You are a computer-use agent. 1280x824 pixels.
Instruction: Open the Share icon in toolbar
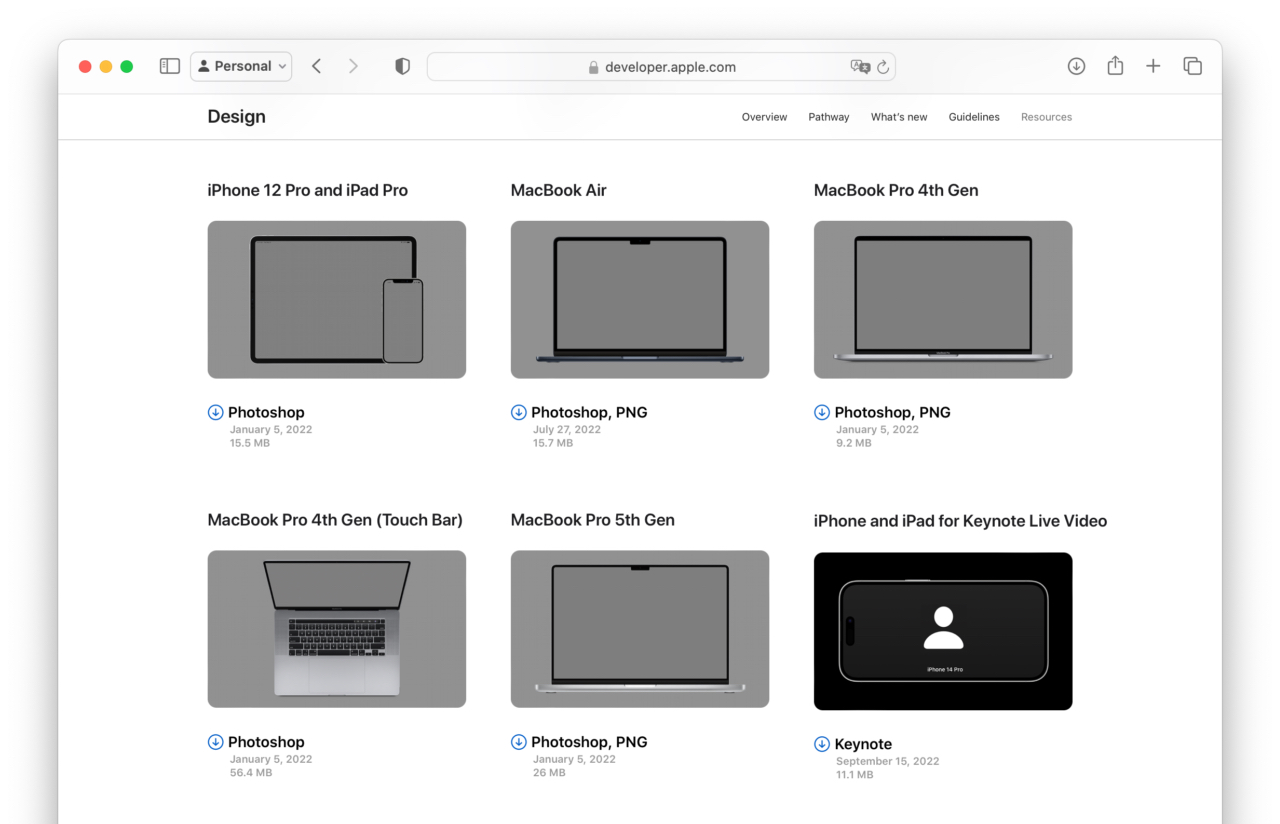point(1115,65)
